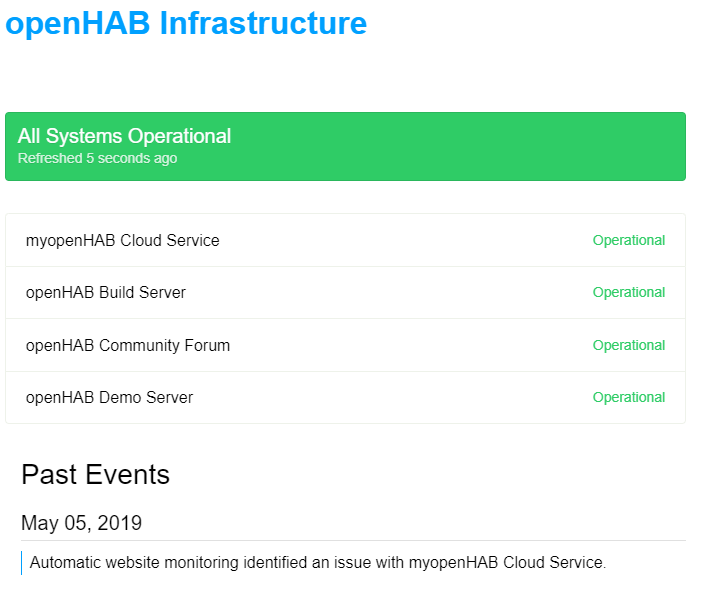Click the "Past Events" section heading
The height and width of the screenshot is (589, 703).
pos(95,474)
